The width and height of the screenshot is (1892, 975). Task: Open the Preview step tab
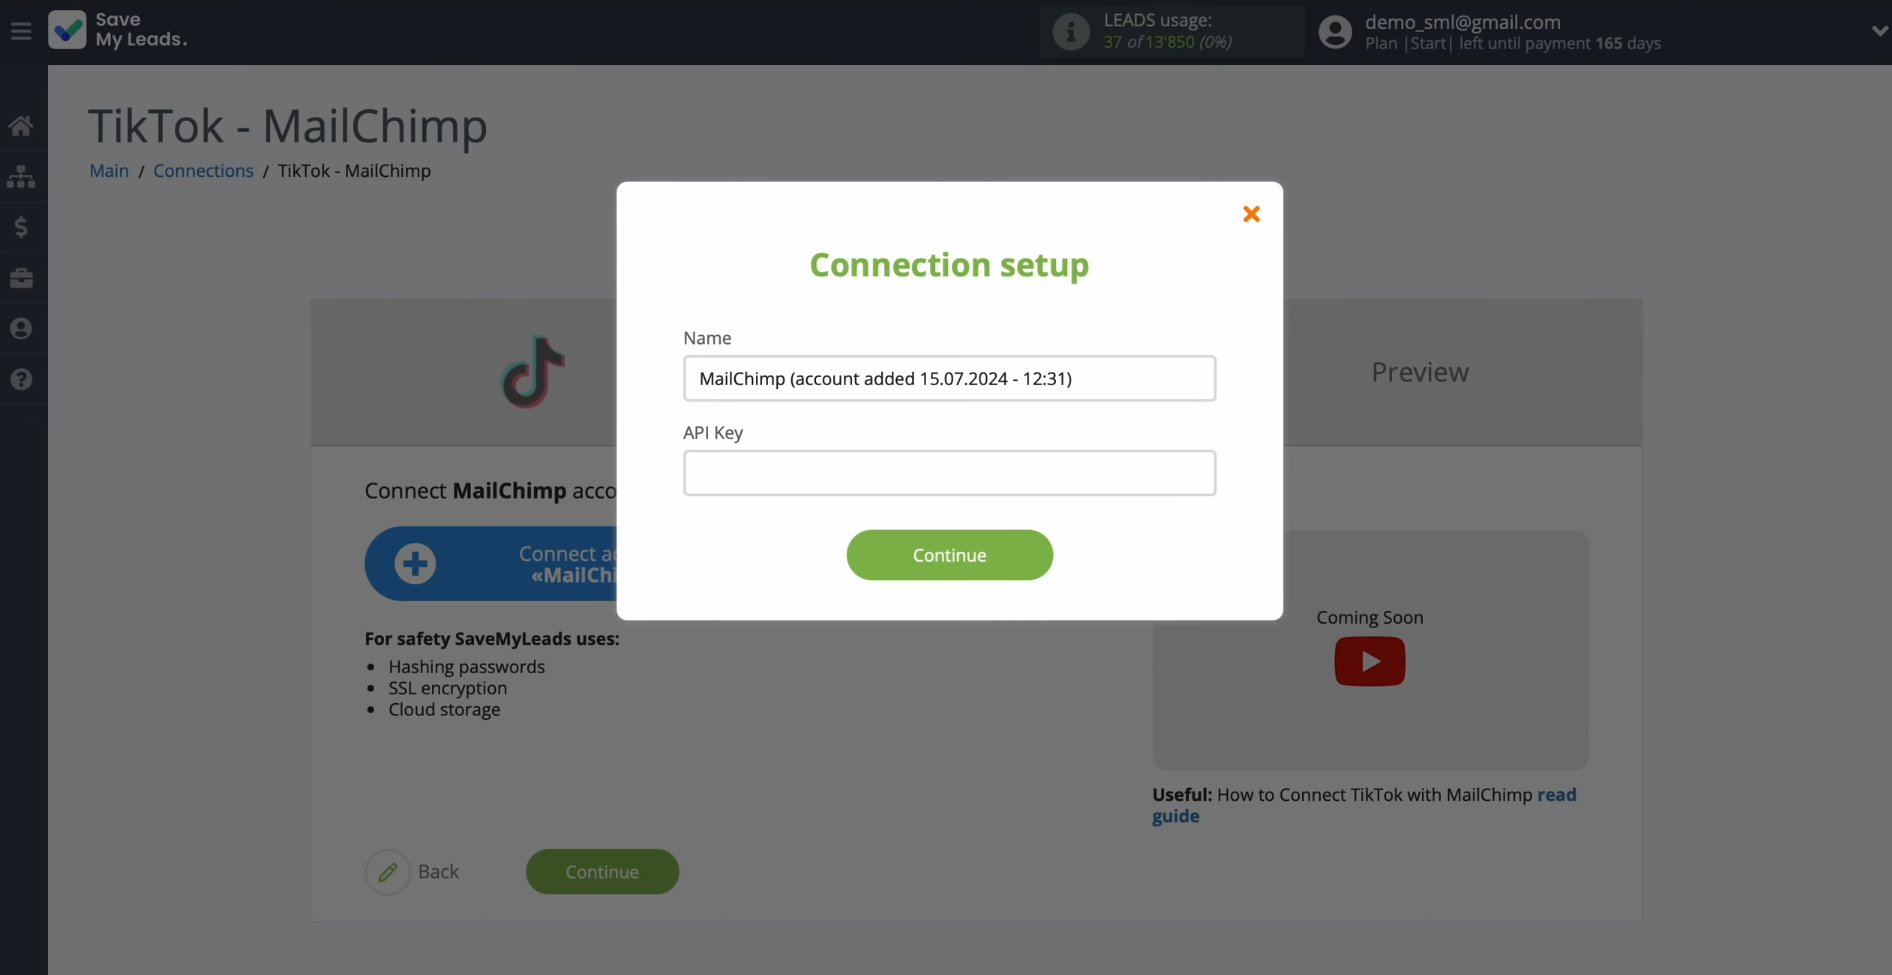coord(1420,372)
